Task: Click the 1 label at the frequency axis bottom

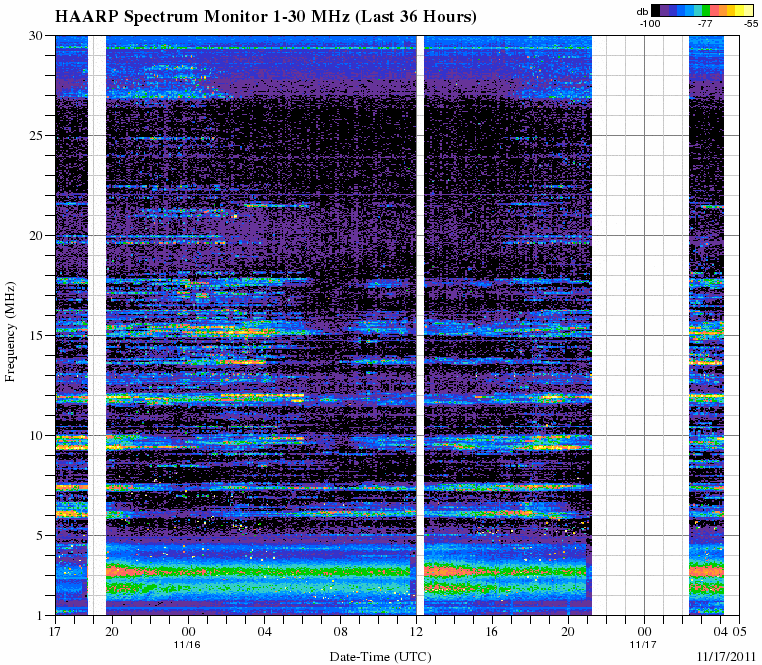Action: 40,615
